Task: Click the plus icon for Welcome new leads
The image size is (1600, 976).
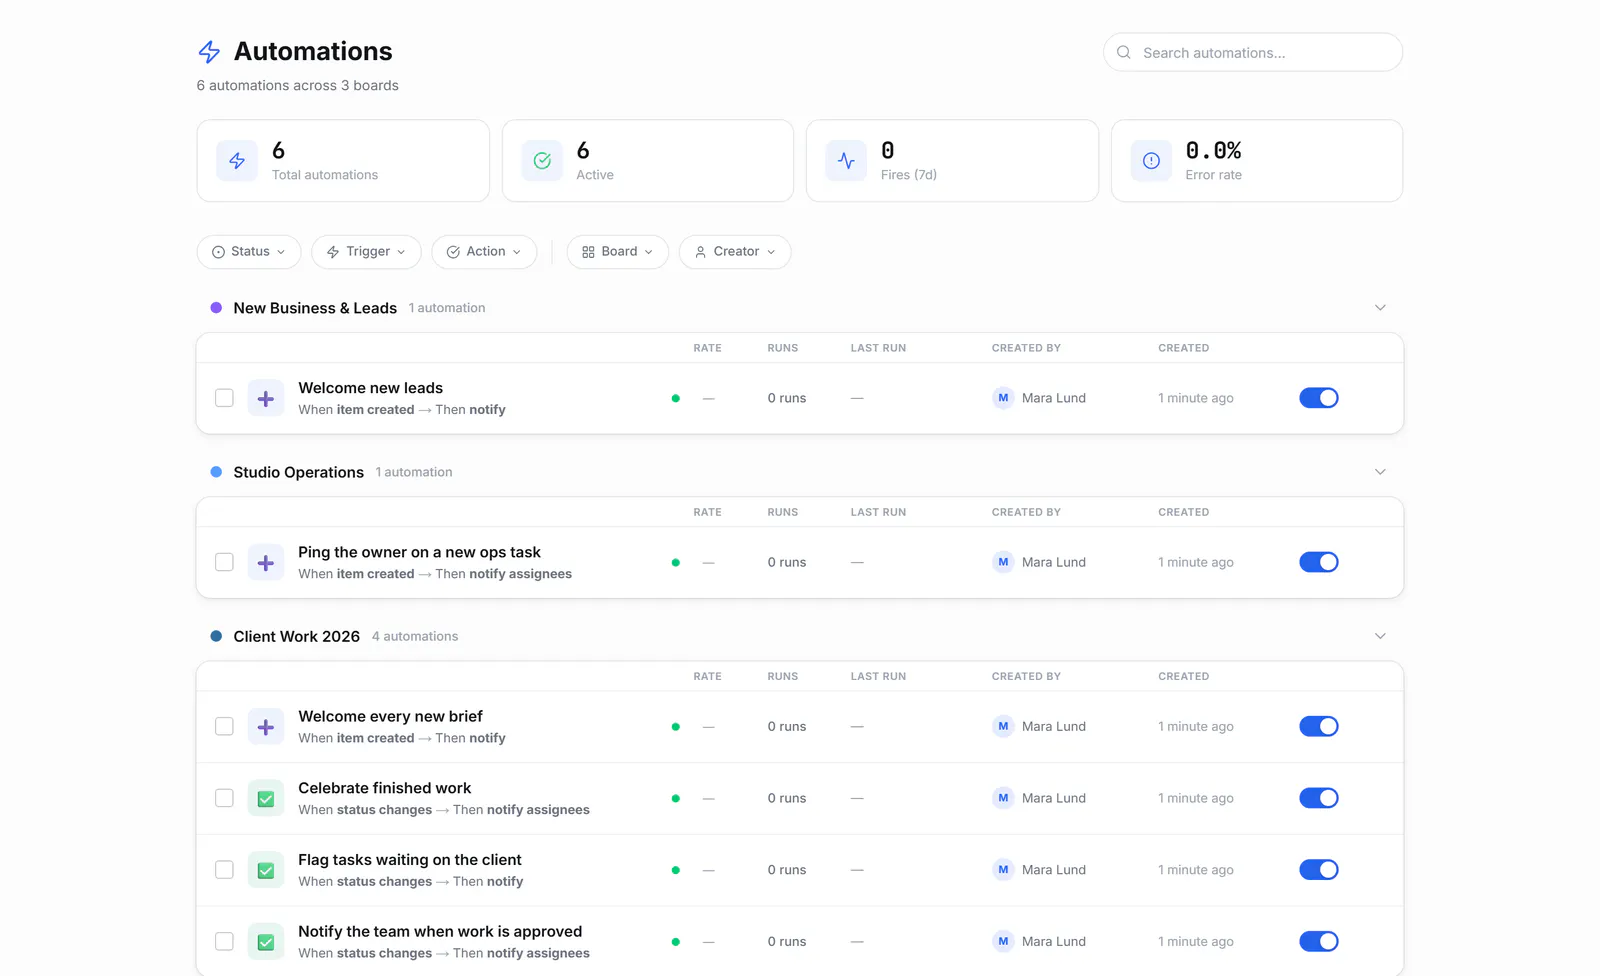Action: pyautogui.click(x=266, y=398)
